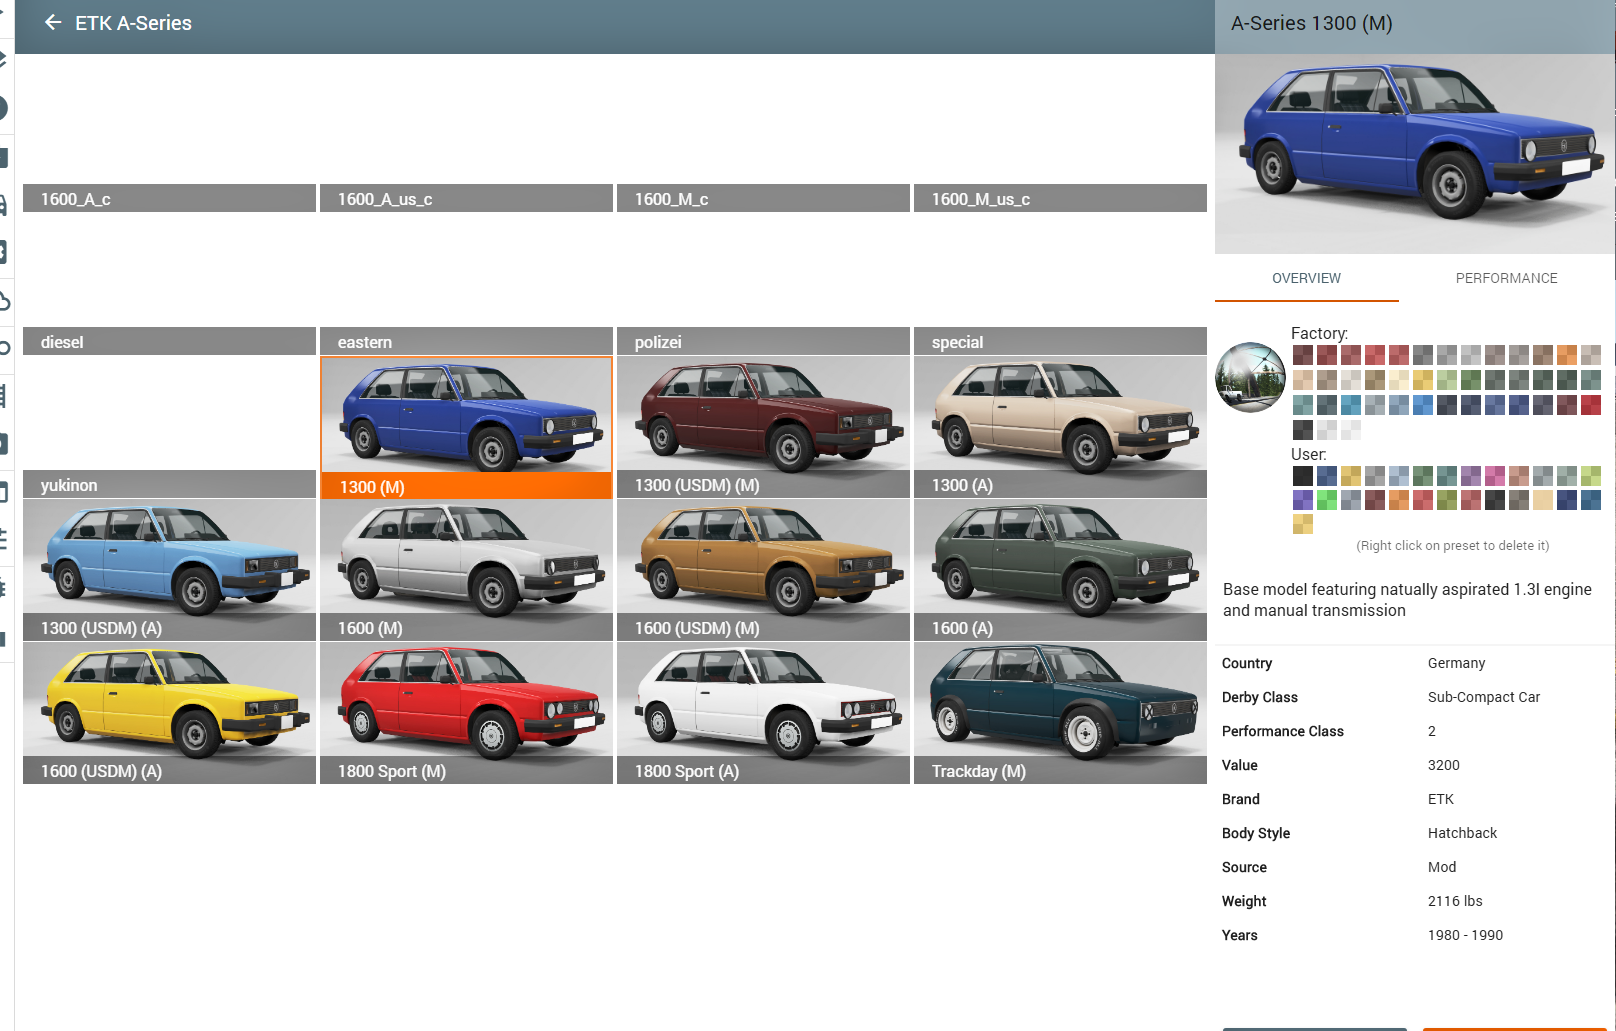Apply the bright green User color swatch
1616x1031 pixels.
coord(1327,500)
